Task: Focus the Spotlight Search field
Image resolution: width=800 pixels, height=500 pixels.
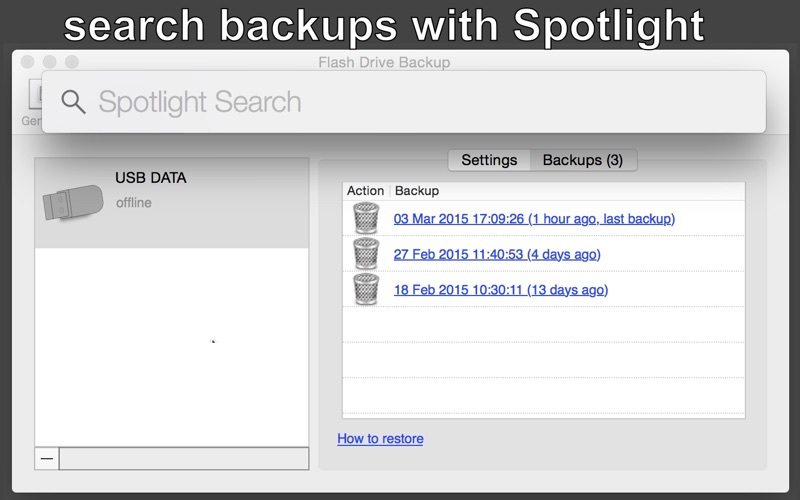Action: pos(404,102)
